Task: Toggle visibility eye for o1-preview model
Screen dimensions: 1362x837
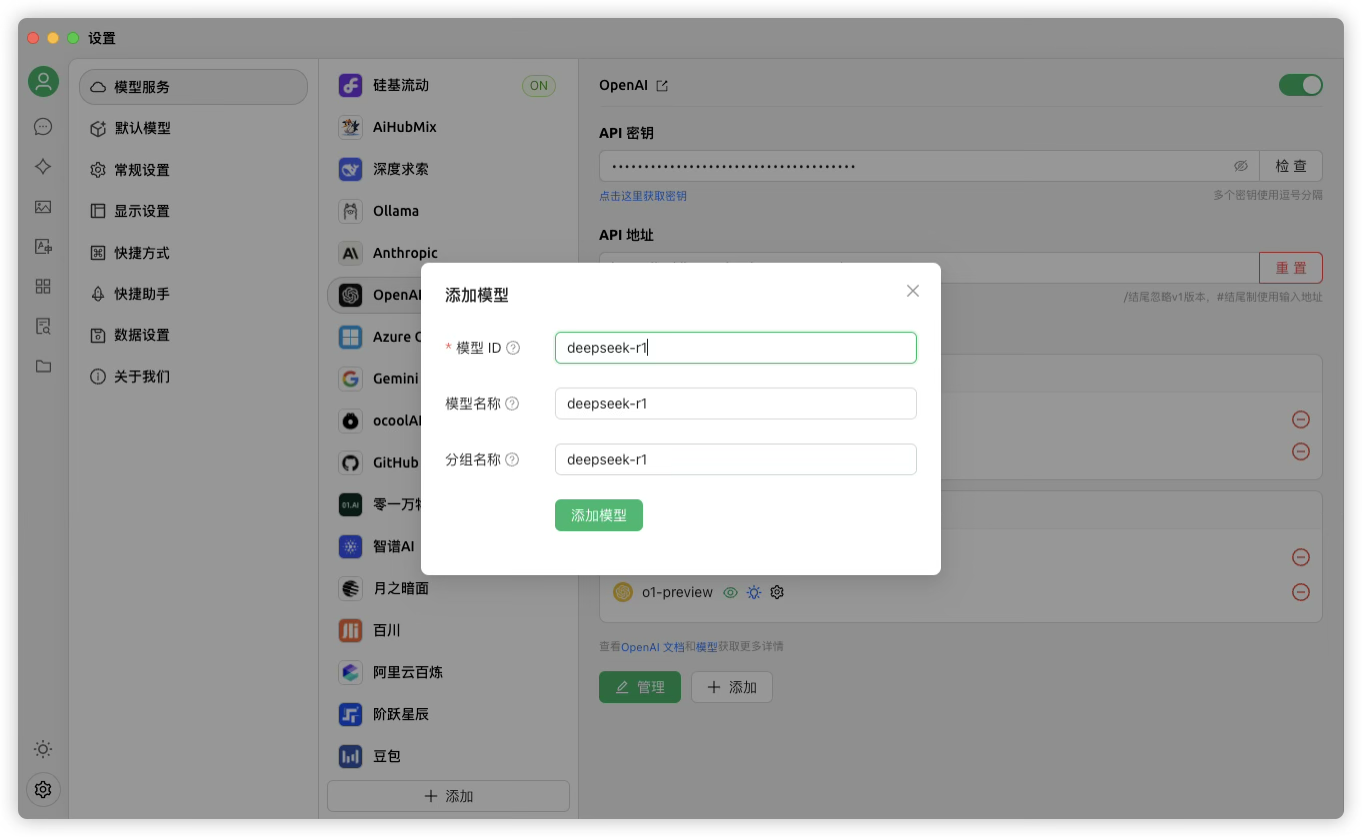Action: click(x=731, y=592)
